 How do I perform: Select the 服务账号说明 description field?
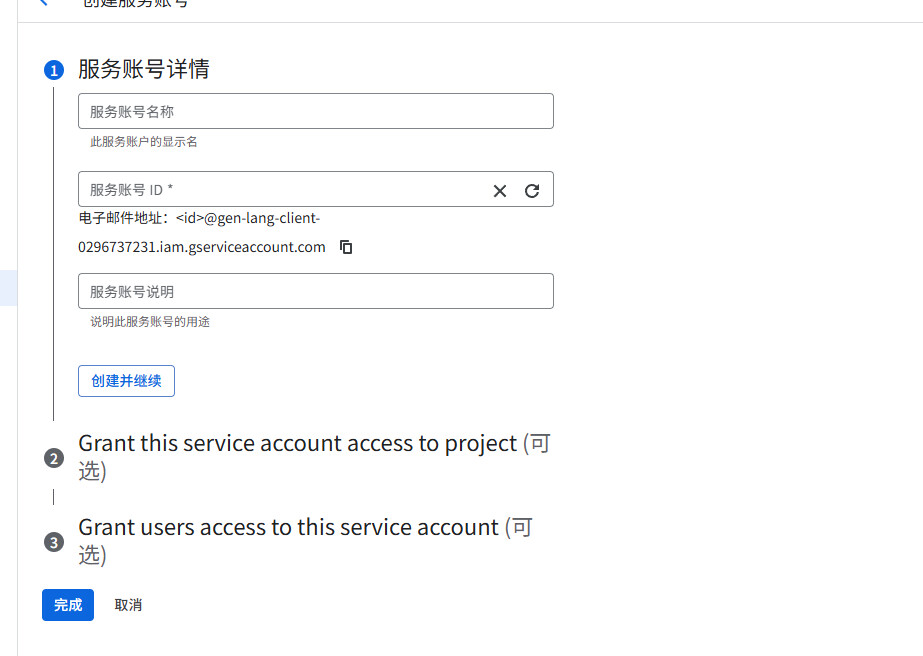point(315,291)
